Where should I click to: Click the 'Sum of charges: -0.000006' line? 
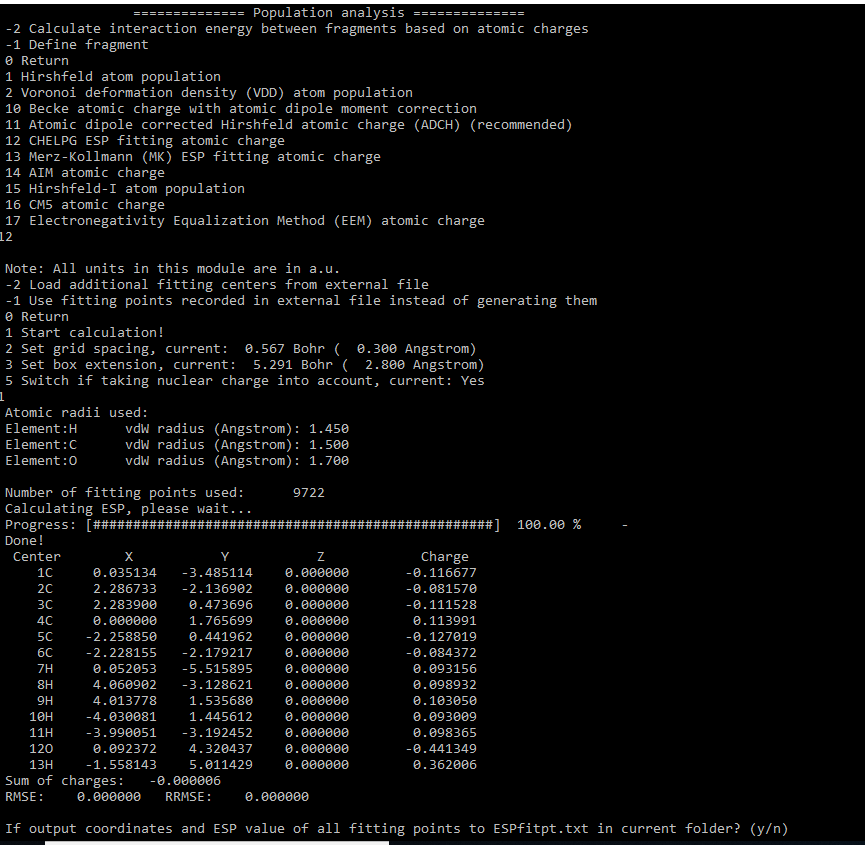click(113, 780)
